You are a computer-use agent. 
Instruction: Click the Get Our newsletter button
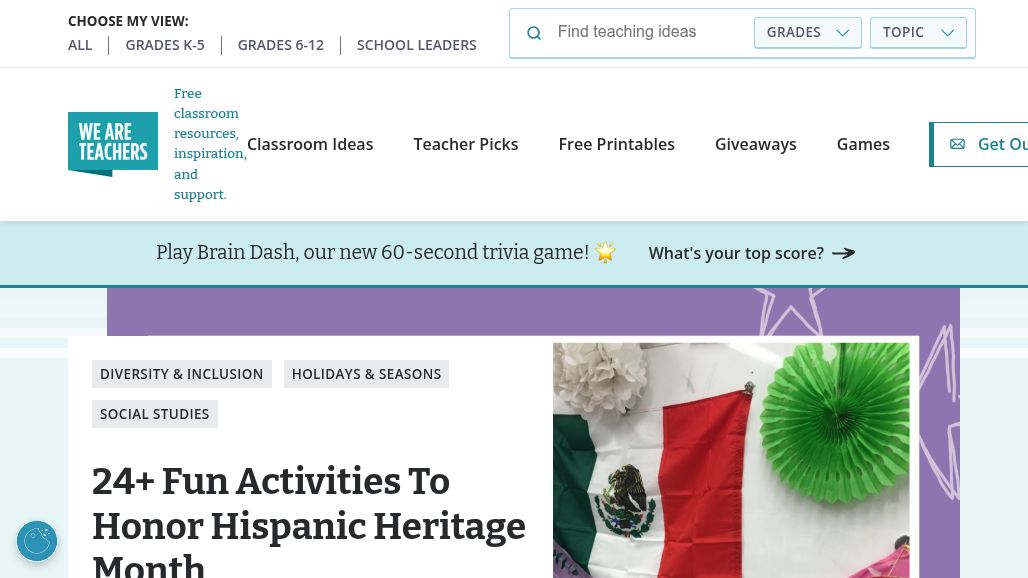979,144
